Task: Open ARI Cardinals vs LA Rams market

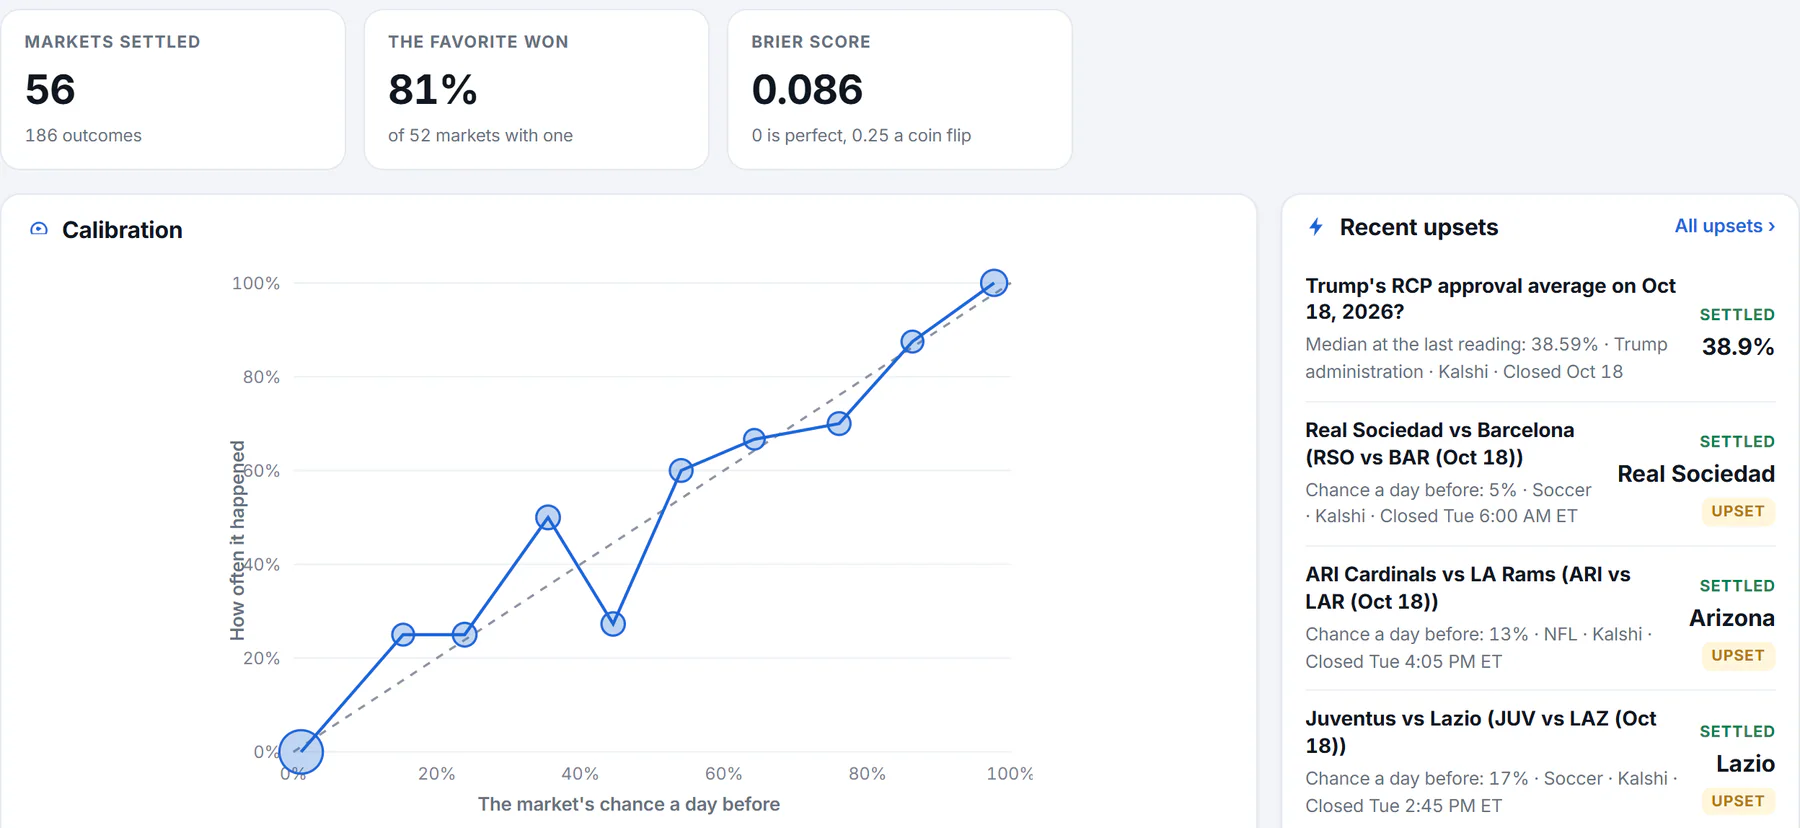Action: (1467, 587)
